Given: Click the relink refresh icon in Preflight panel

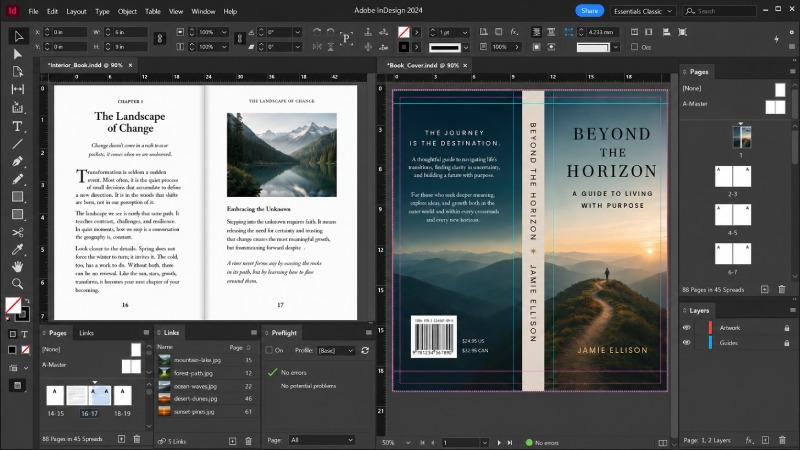Looking at the screenshot, I should 365,351.
